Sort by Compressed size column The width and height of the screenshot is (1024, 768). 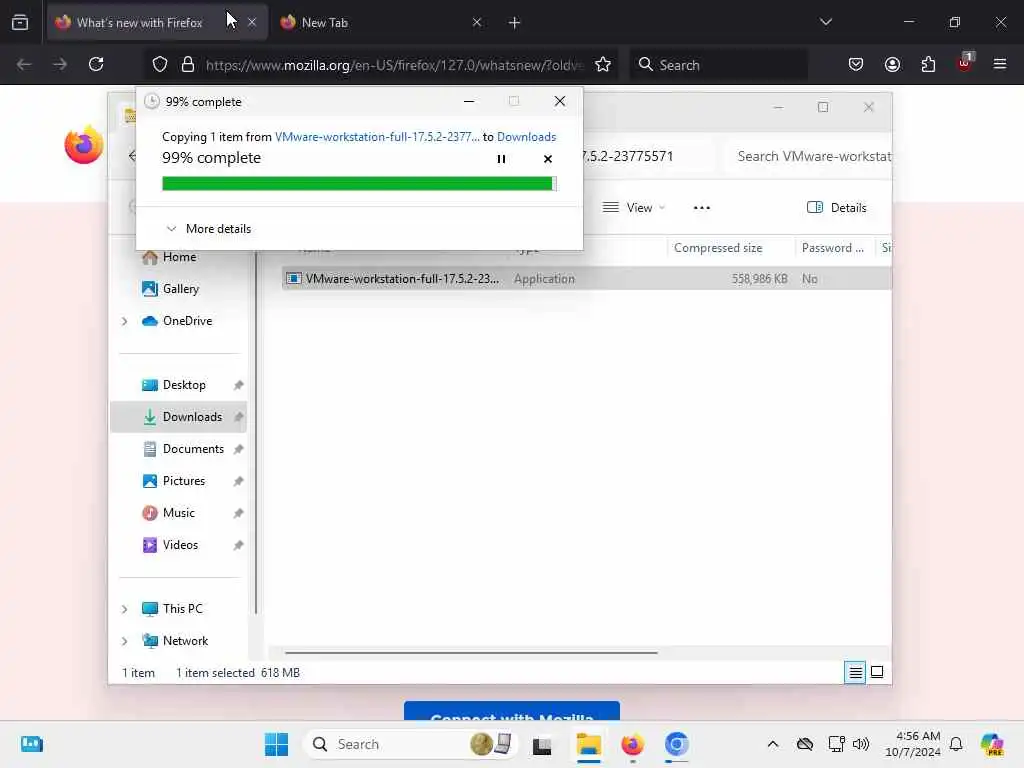coord(718,248)
